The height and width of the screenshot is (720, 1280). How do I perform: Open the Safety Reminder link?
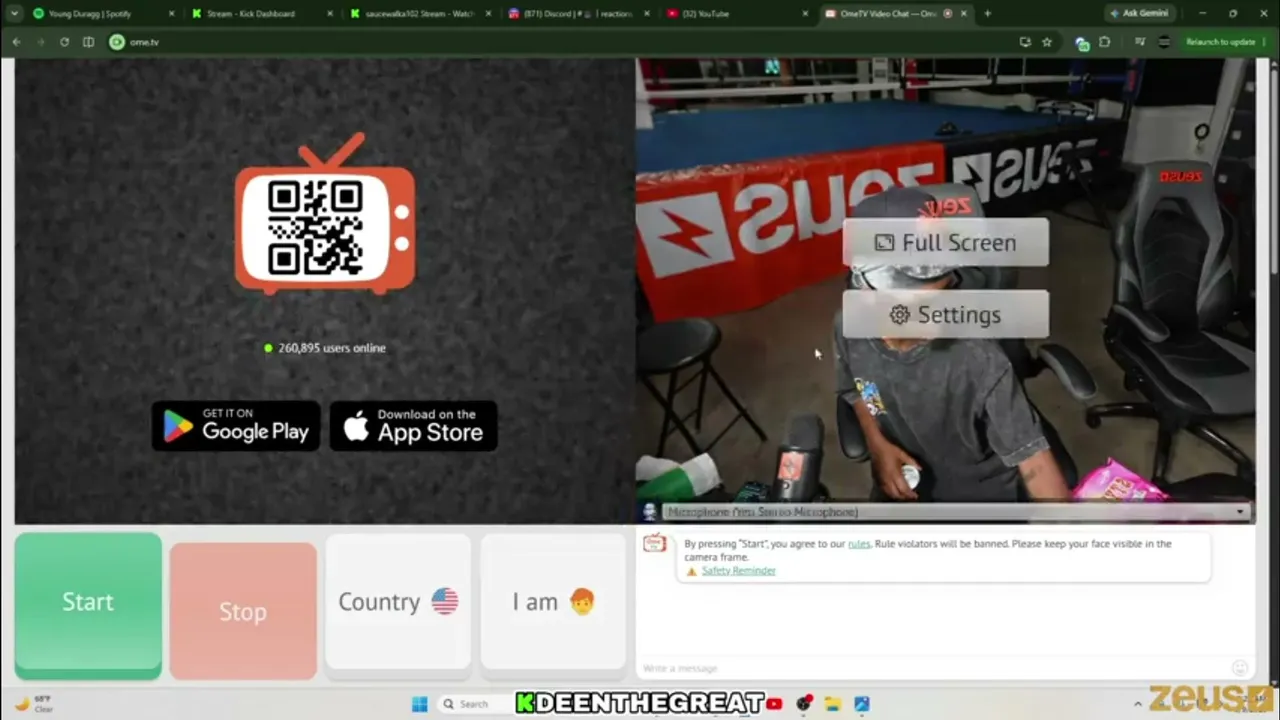[x=738, y=571]
